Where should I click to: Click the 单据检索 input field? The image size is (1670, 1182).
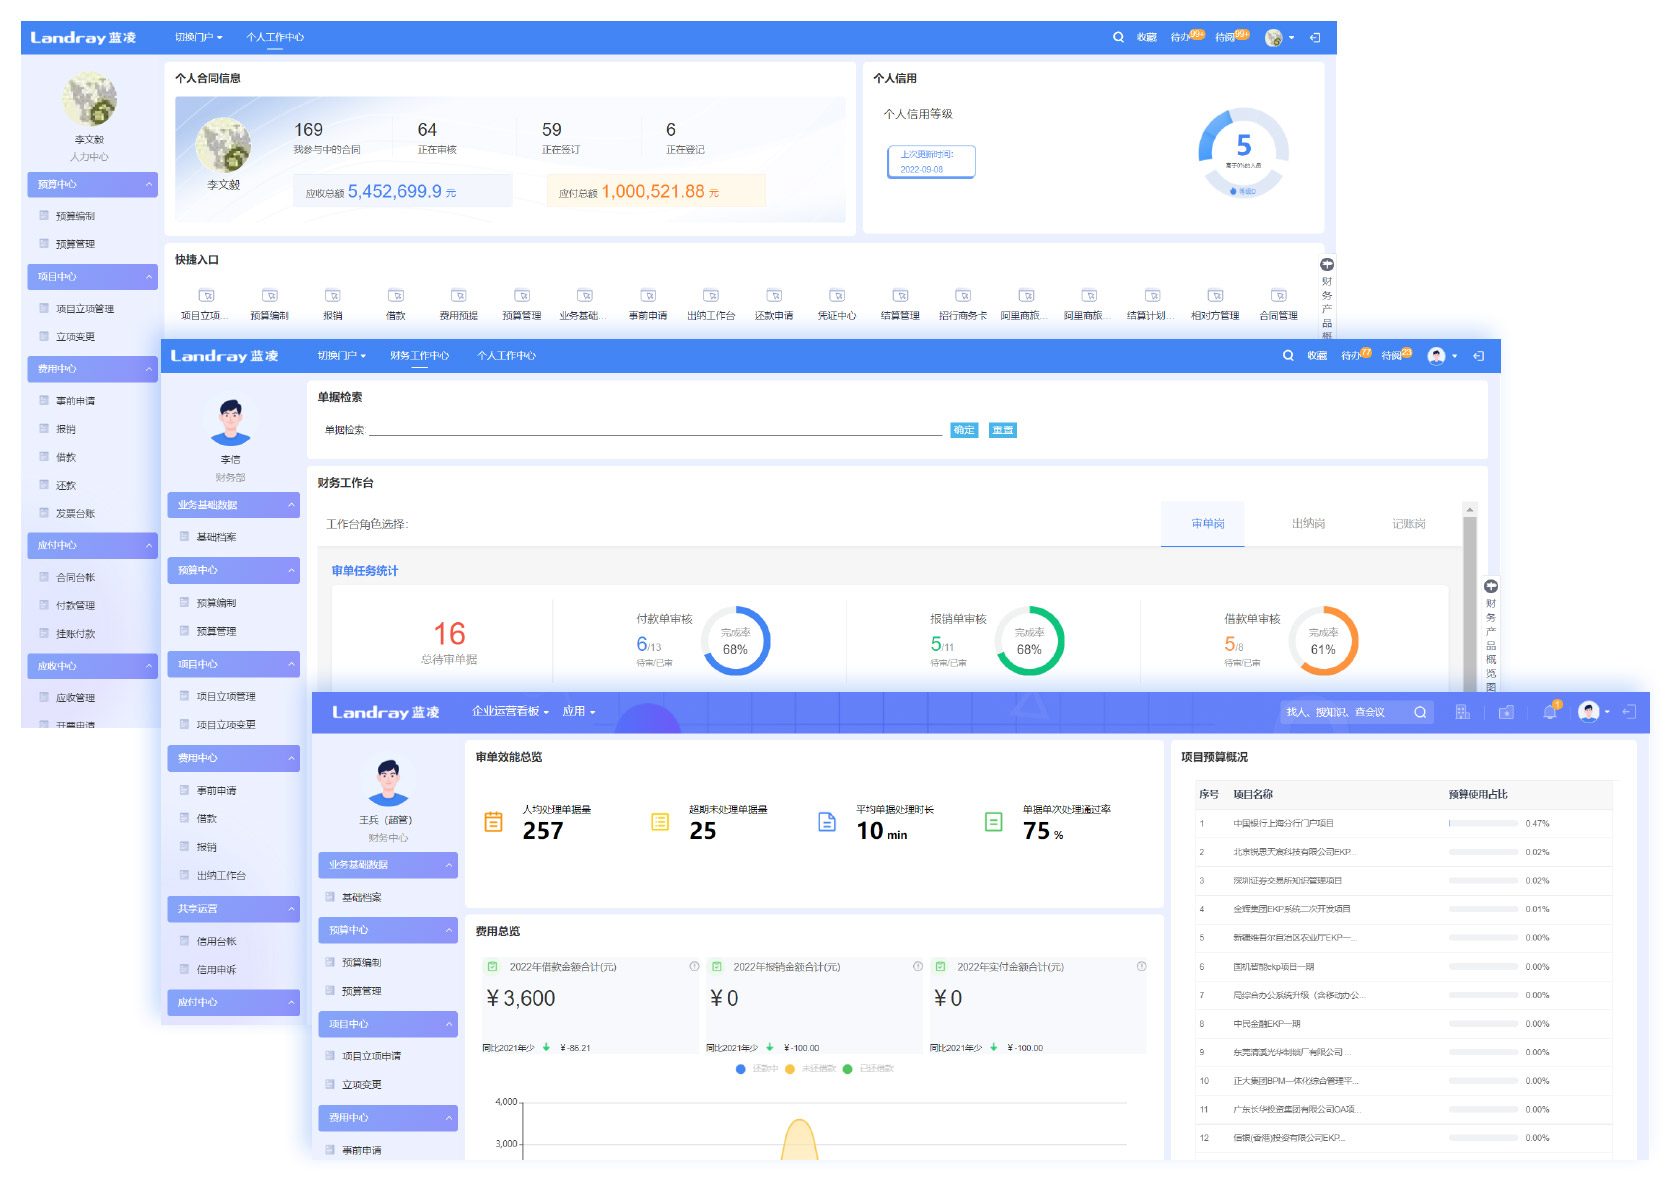(x=656, y=429)
